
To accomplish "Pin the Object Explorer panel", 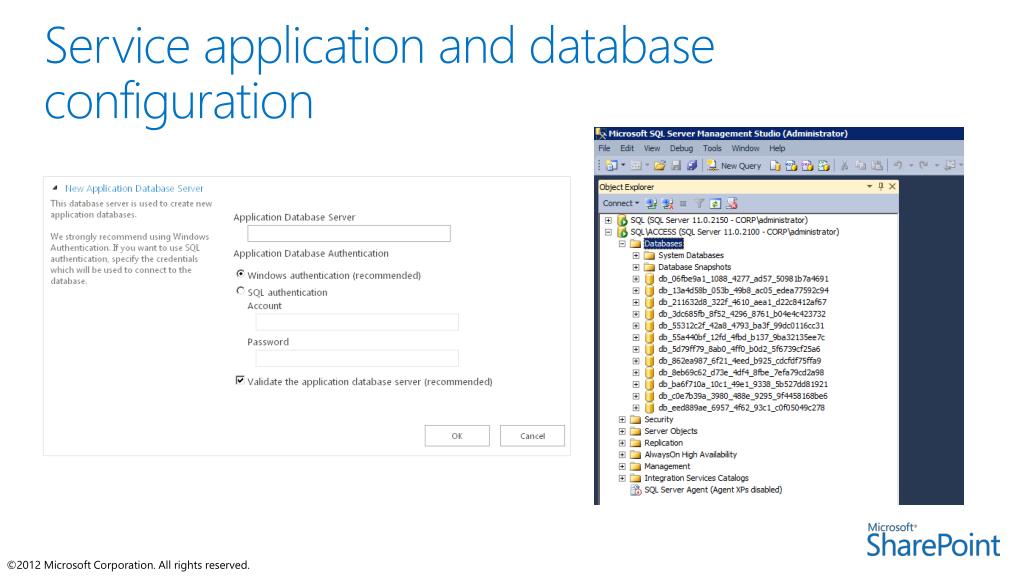I will (x=880, y=186).
